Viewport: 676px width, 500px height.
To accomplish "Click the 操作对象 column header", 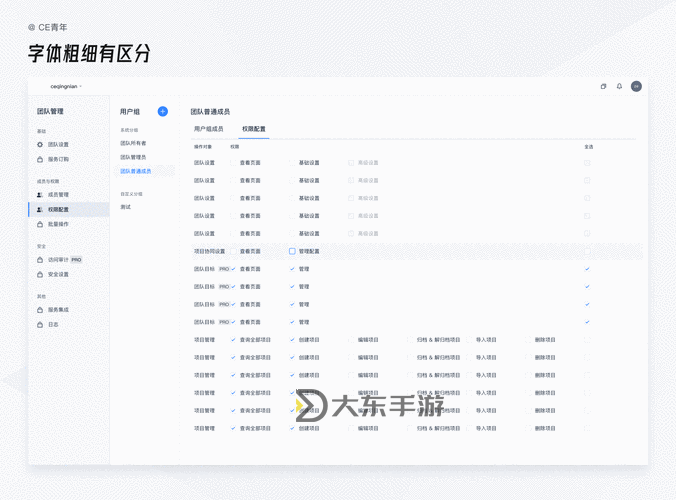I will (203, 147).
